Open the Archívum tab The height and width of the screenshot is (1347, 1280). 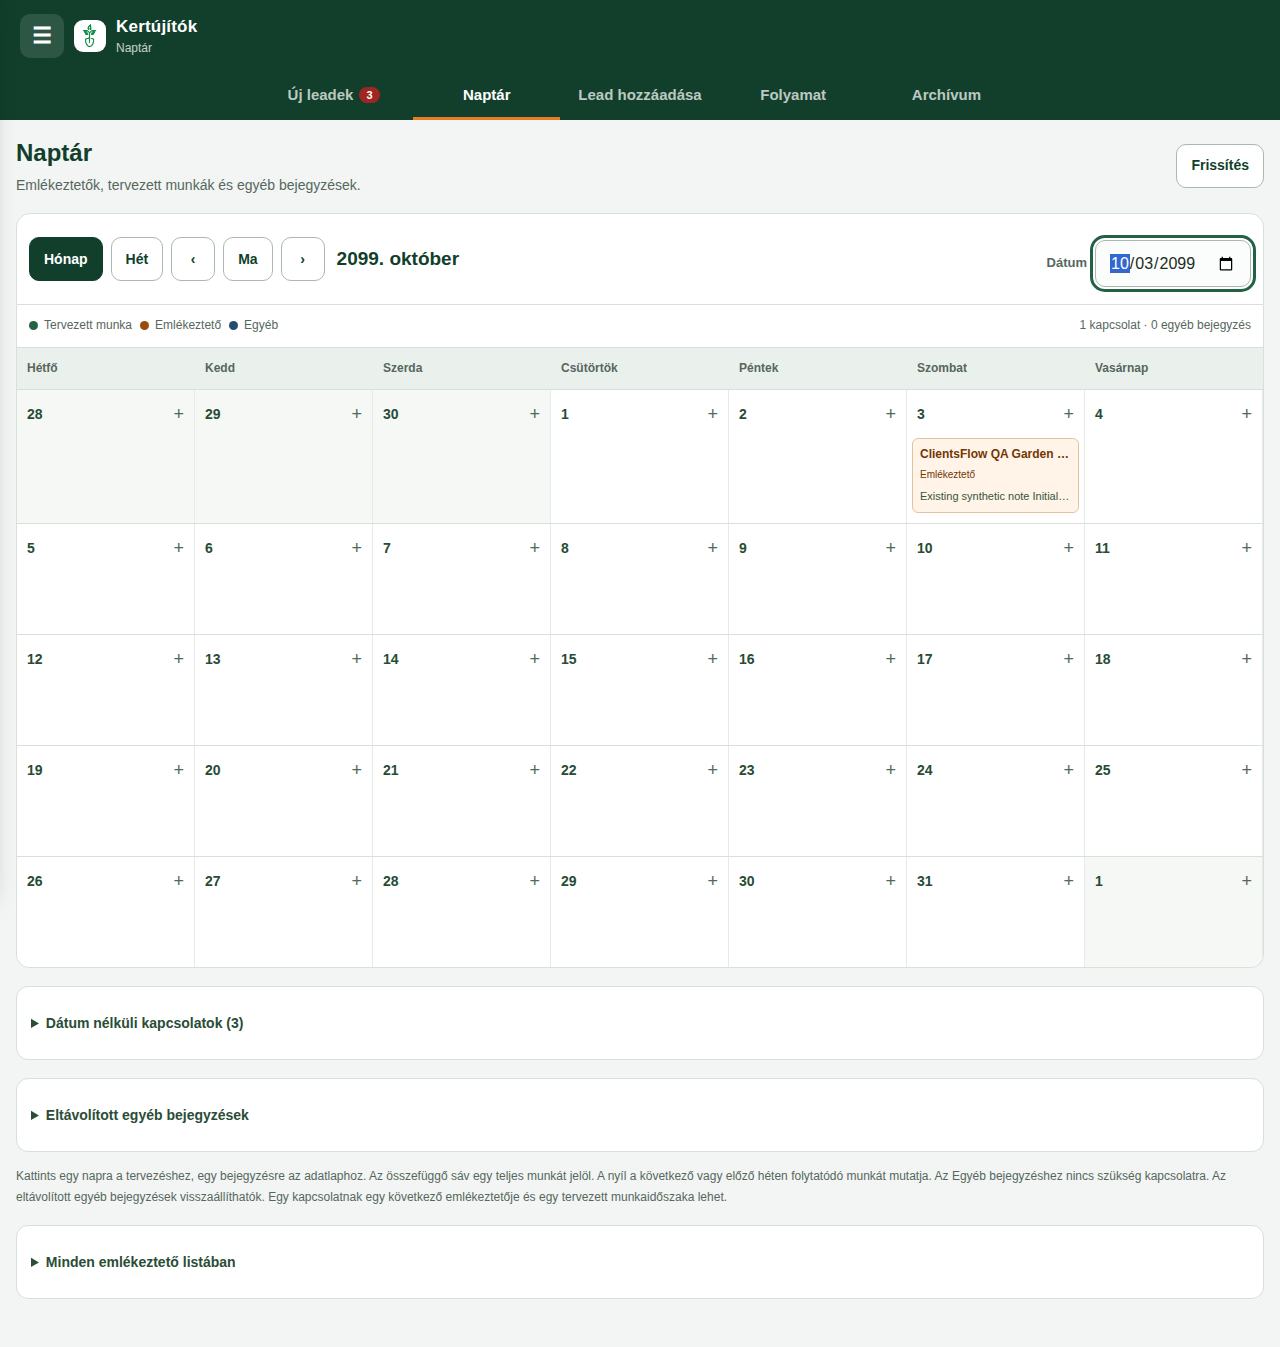[946, 95]
